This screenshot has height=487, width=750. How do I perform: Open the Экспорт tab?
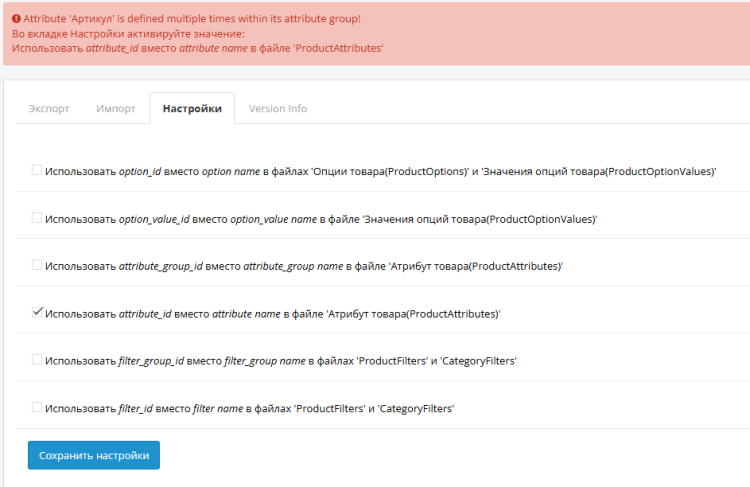click(x=49, y=109)
